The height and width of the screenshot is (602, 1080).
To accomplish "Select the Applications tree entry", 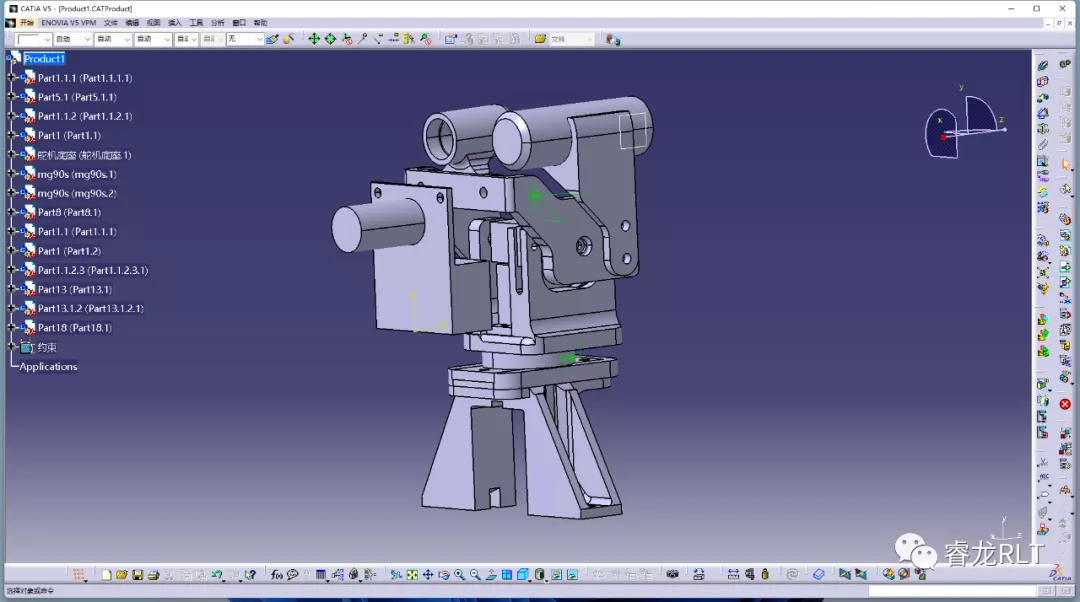I will (48, 366).
